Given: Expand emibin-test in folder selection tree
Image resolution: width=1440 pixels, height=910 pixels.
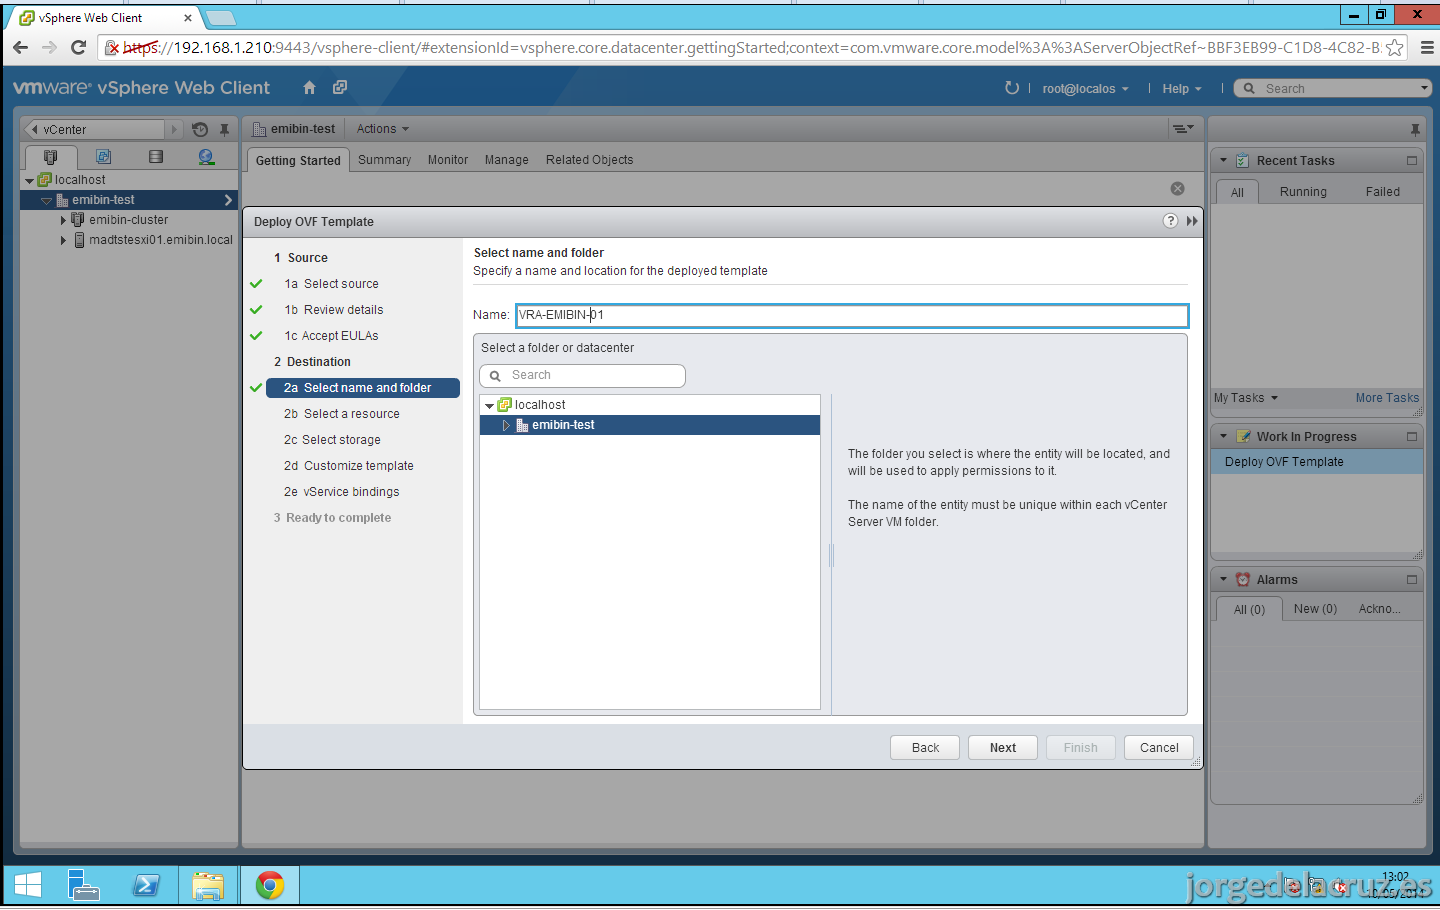Looking at the screenshot, I should click(506, 425).
